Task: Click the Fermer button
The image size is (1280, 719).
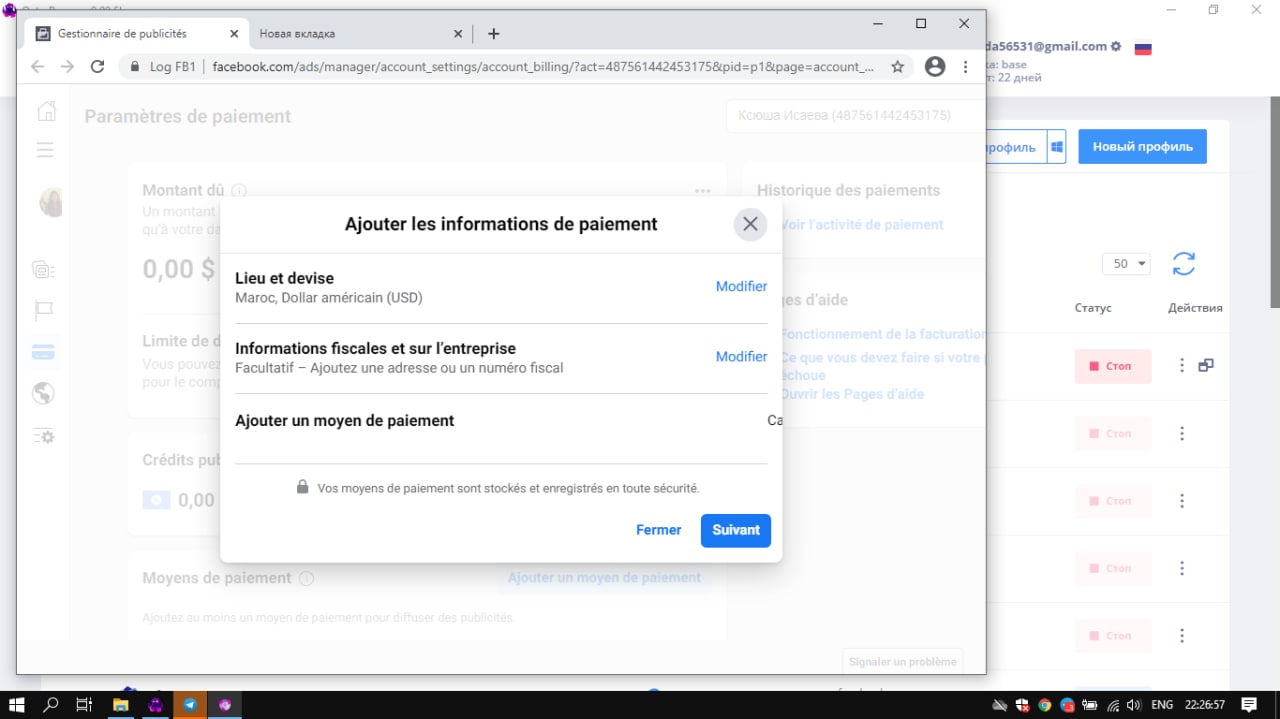Action: 658,530
